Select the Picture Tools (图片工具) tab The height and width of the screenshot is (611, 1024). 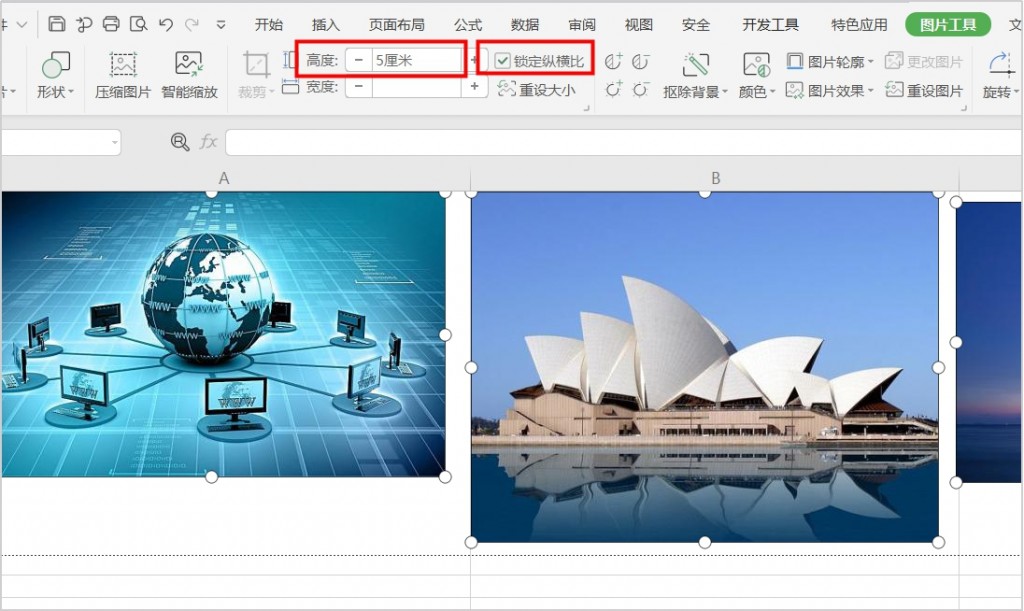948,25
